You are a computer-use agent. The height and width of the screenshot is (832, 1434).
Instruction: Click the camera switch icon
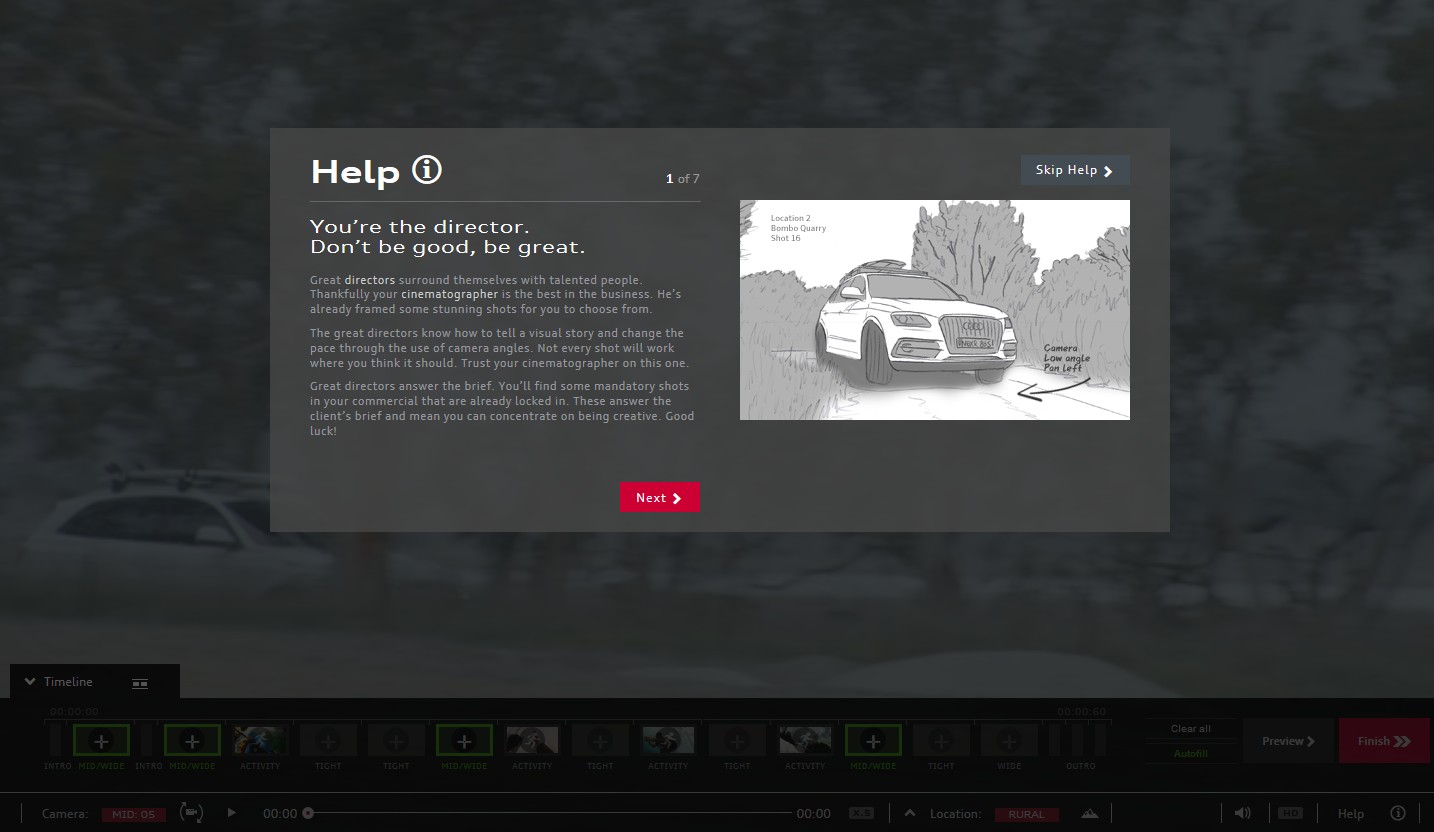click(x=190, y=813)
